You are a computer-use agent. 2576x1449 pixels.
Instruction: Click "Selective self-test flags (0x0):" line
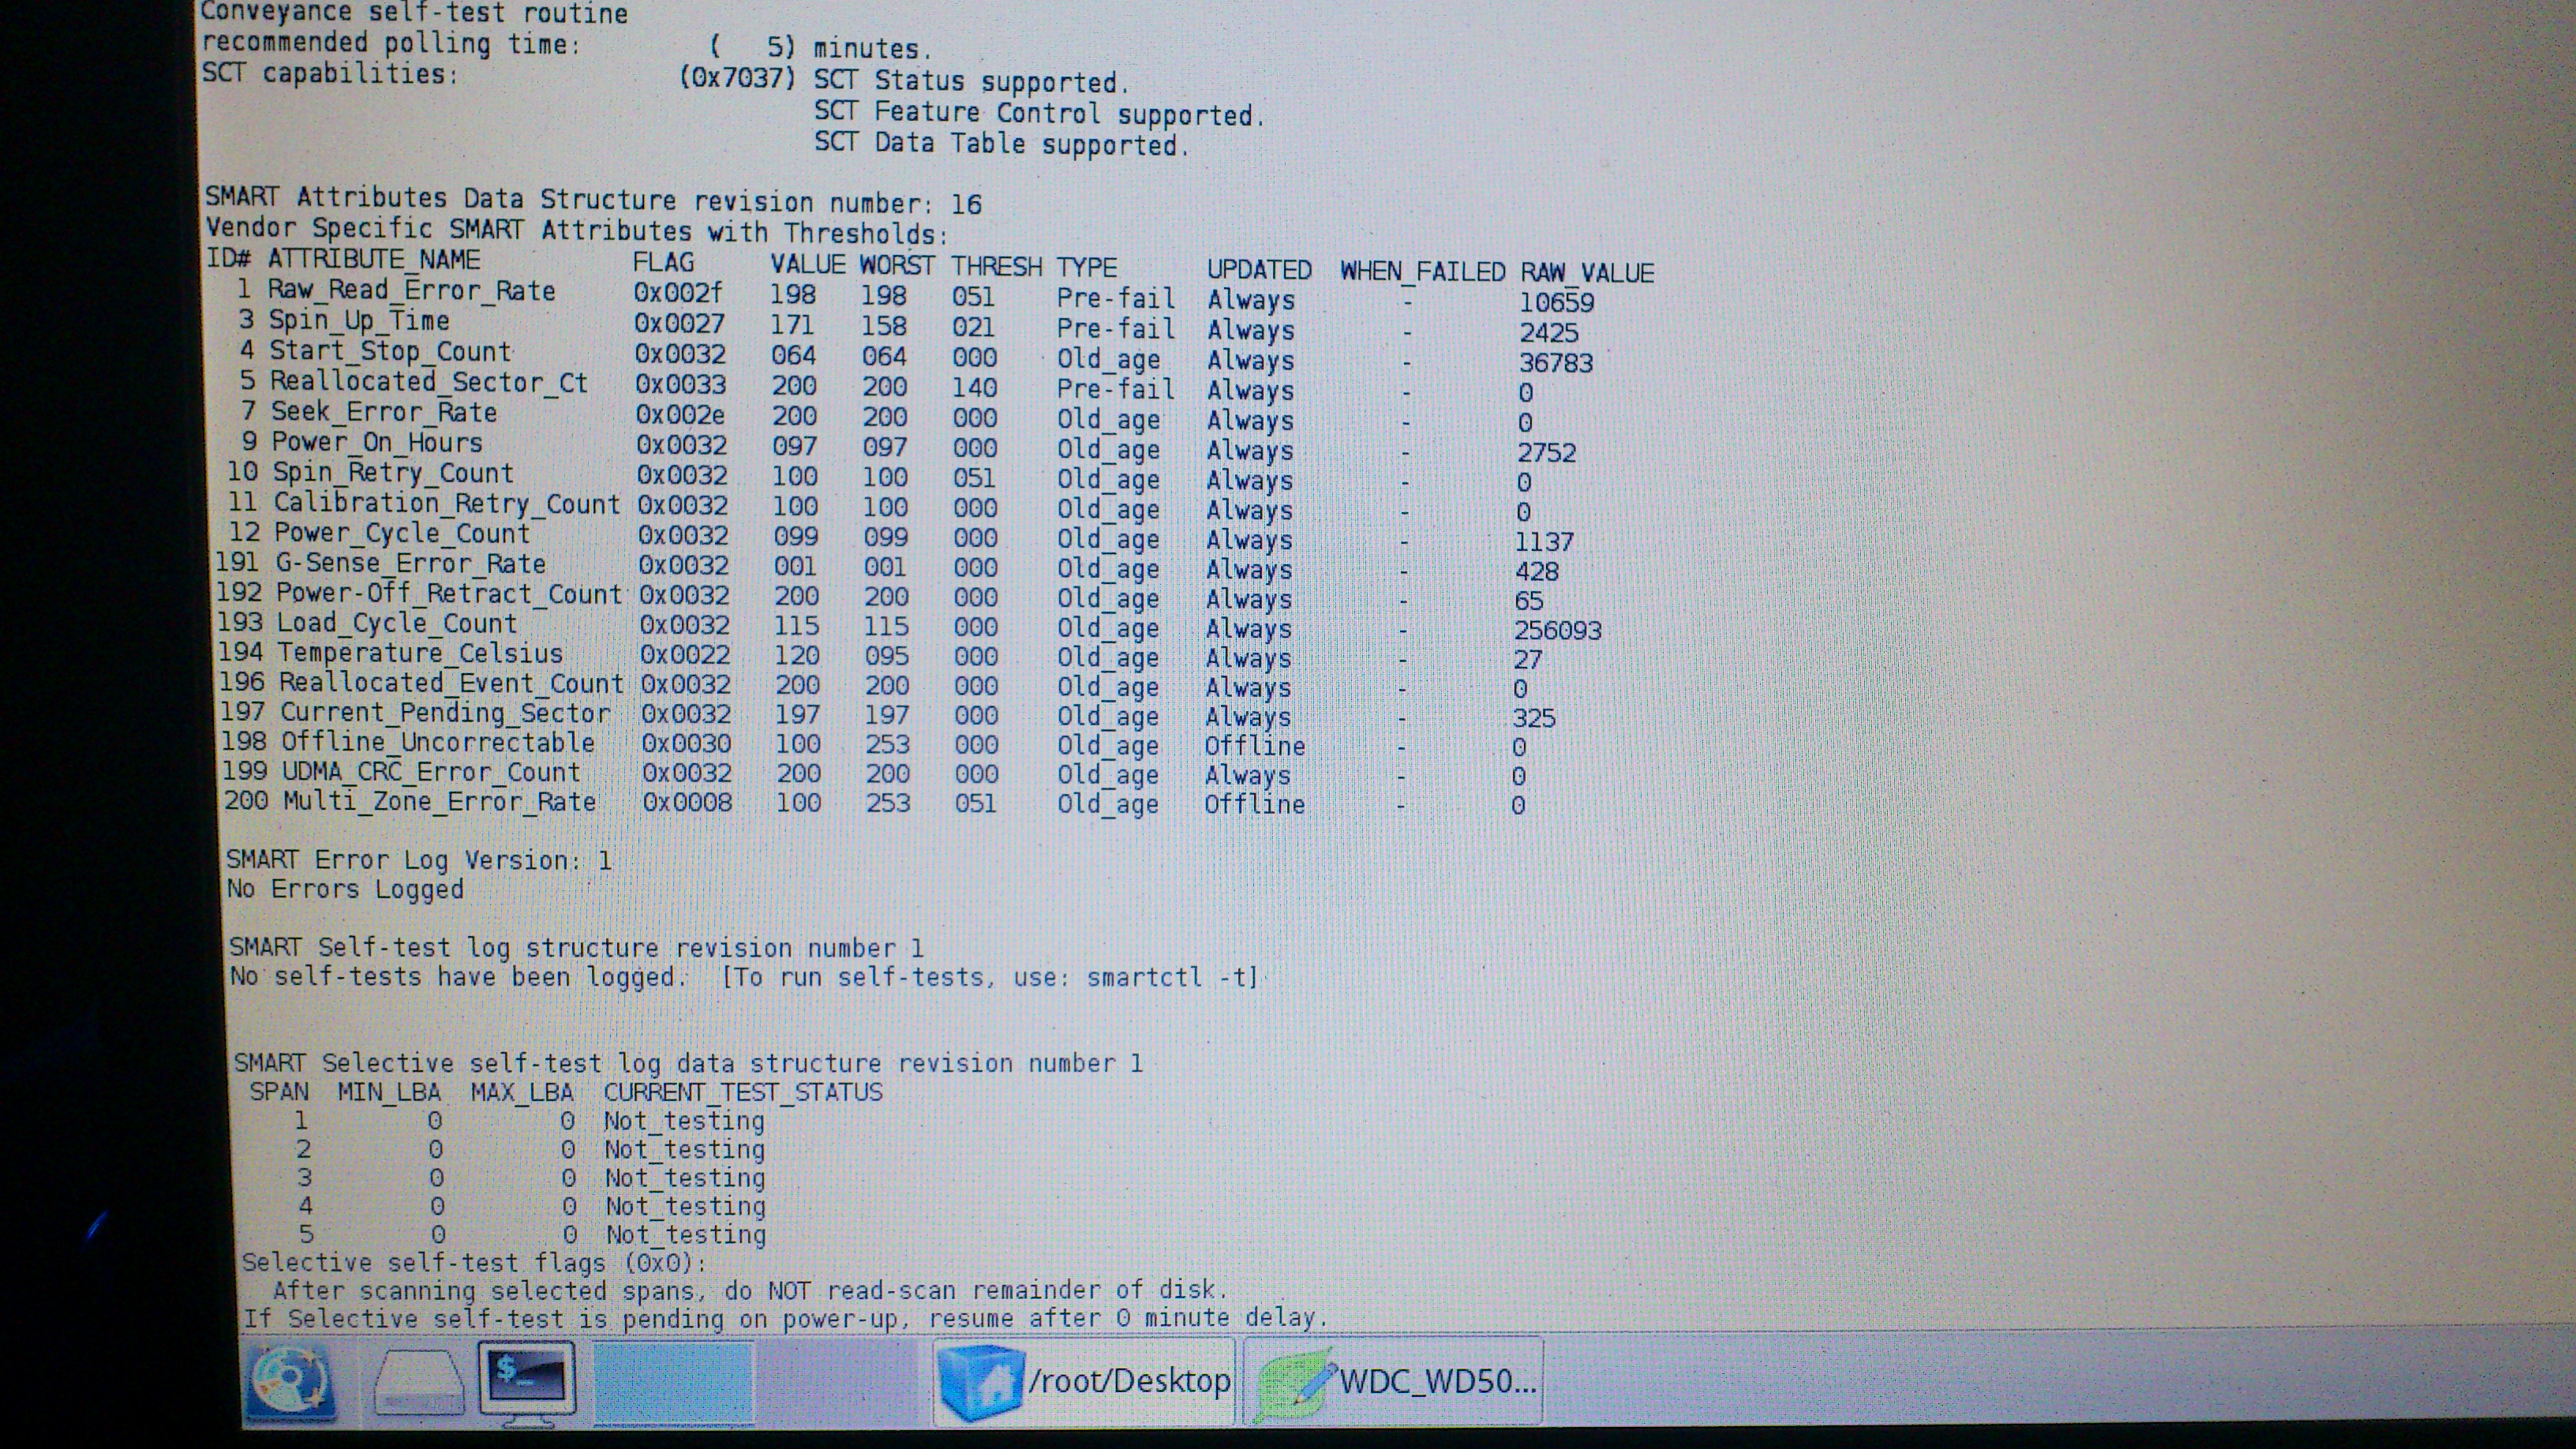pos(475,1262)
